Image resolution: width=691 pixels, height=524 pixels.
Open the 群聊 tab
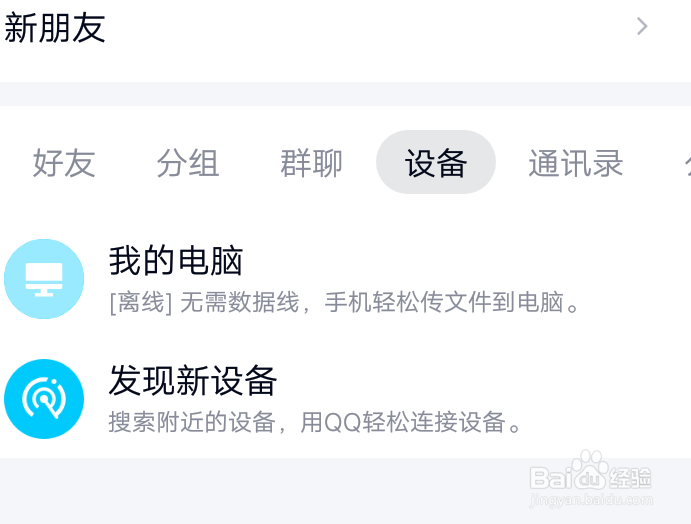pyautogui.click(x=312, y=163)
